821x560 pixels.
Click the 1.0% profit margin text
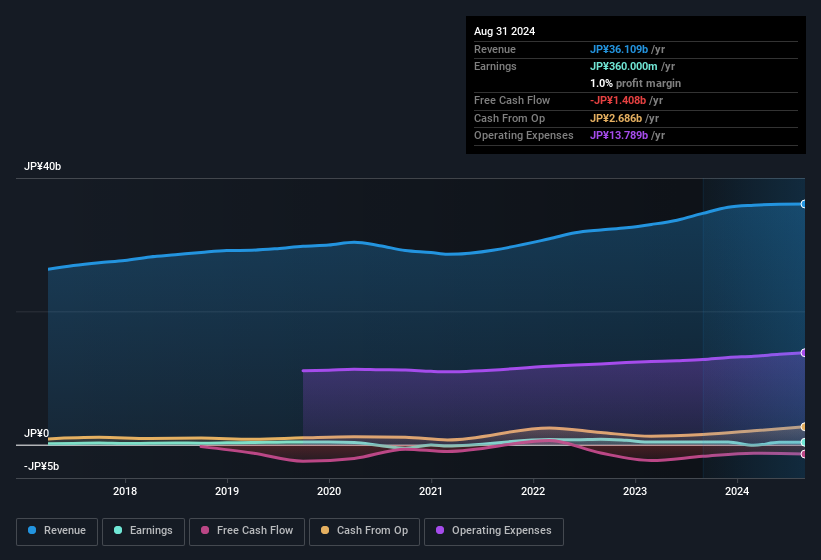point(636,83)
